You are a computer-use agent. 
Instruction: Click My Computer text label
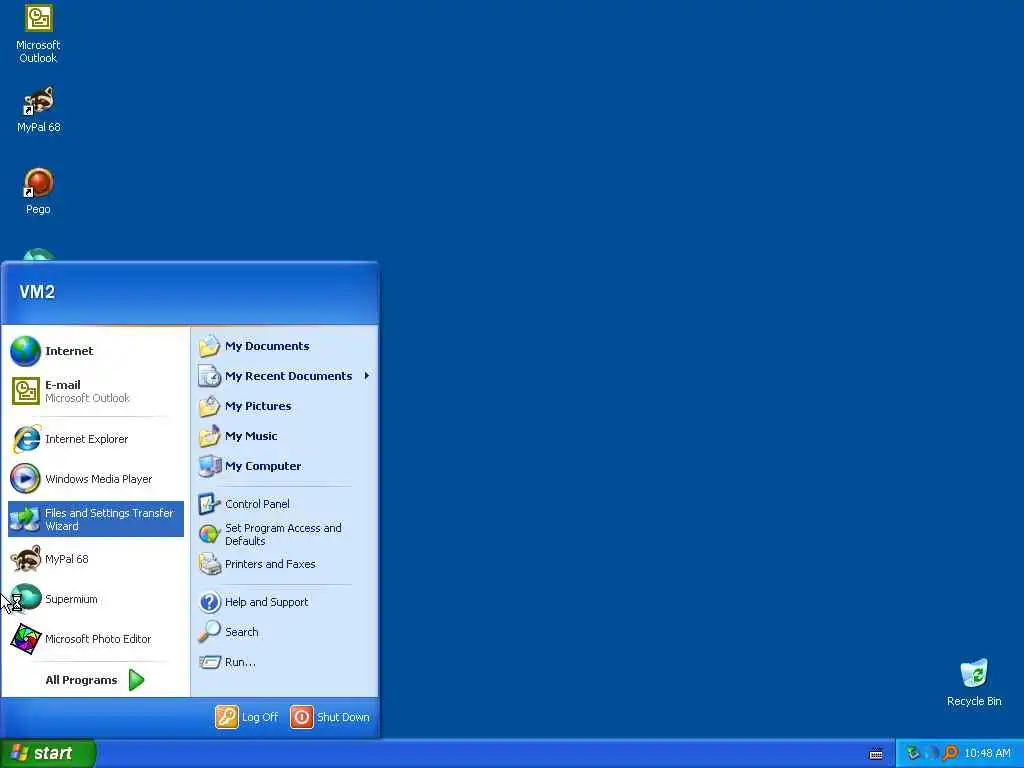[x=263, y=466]
